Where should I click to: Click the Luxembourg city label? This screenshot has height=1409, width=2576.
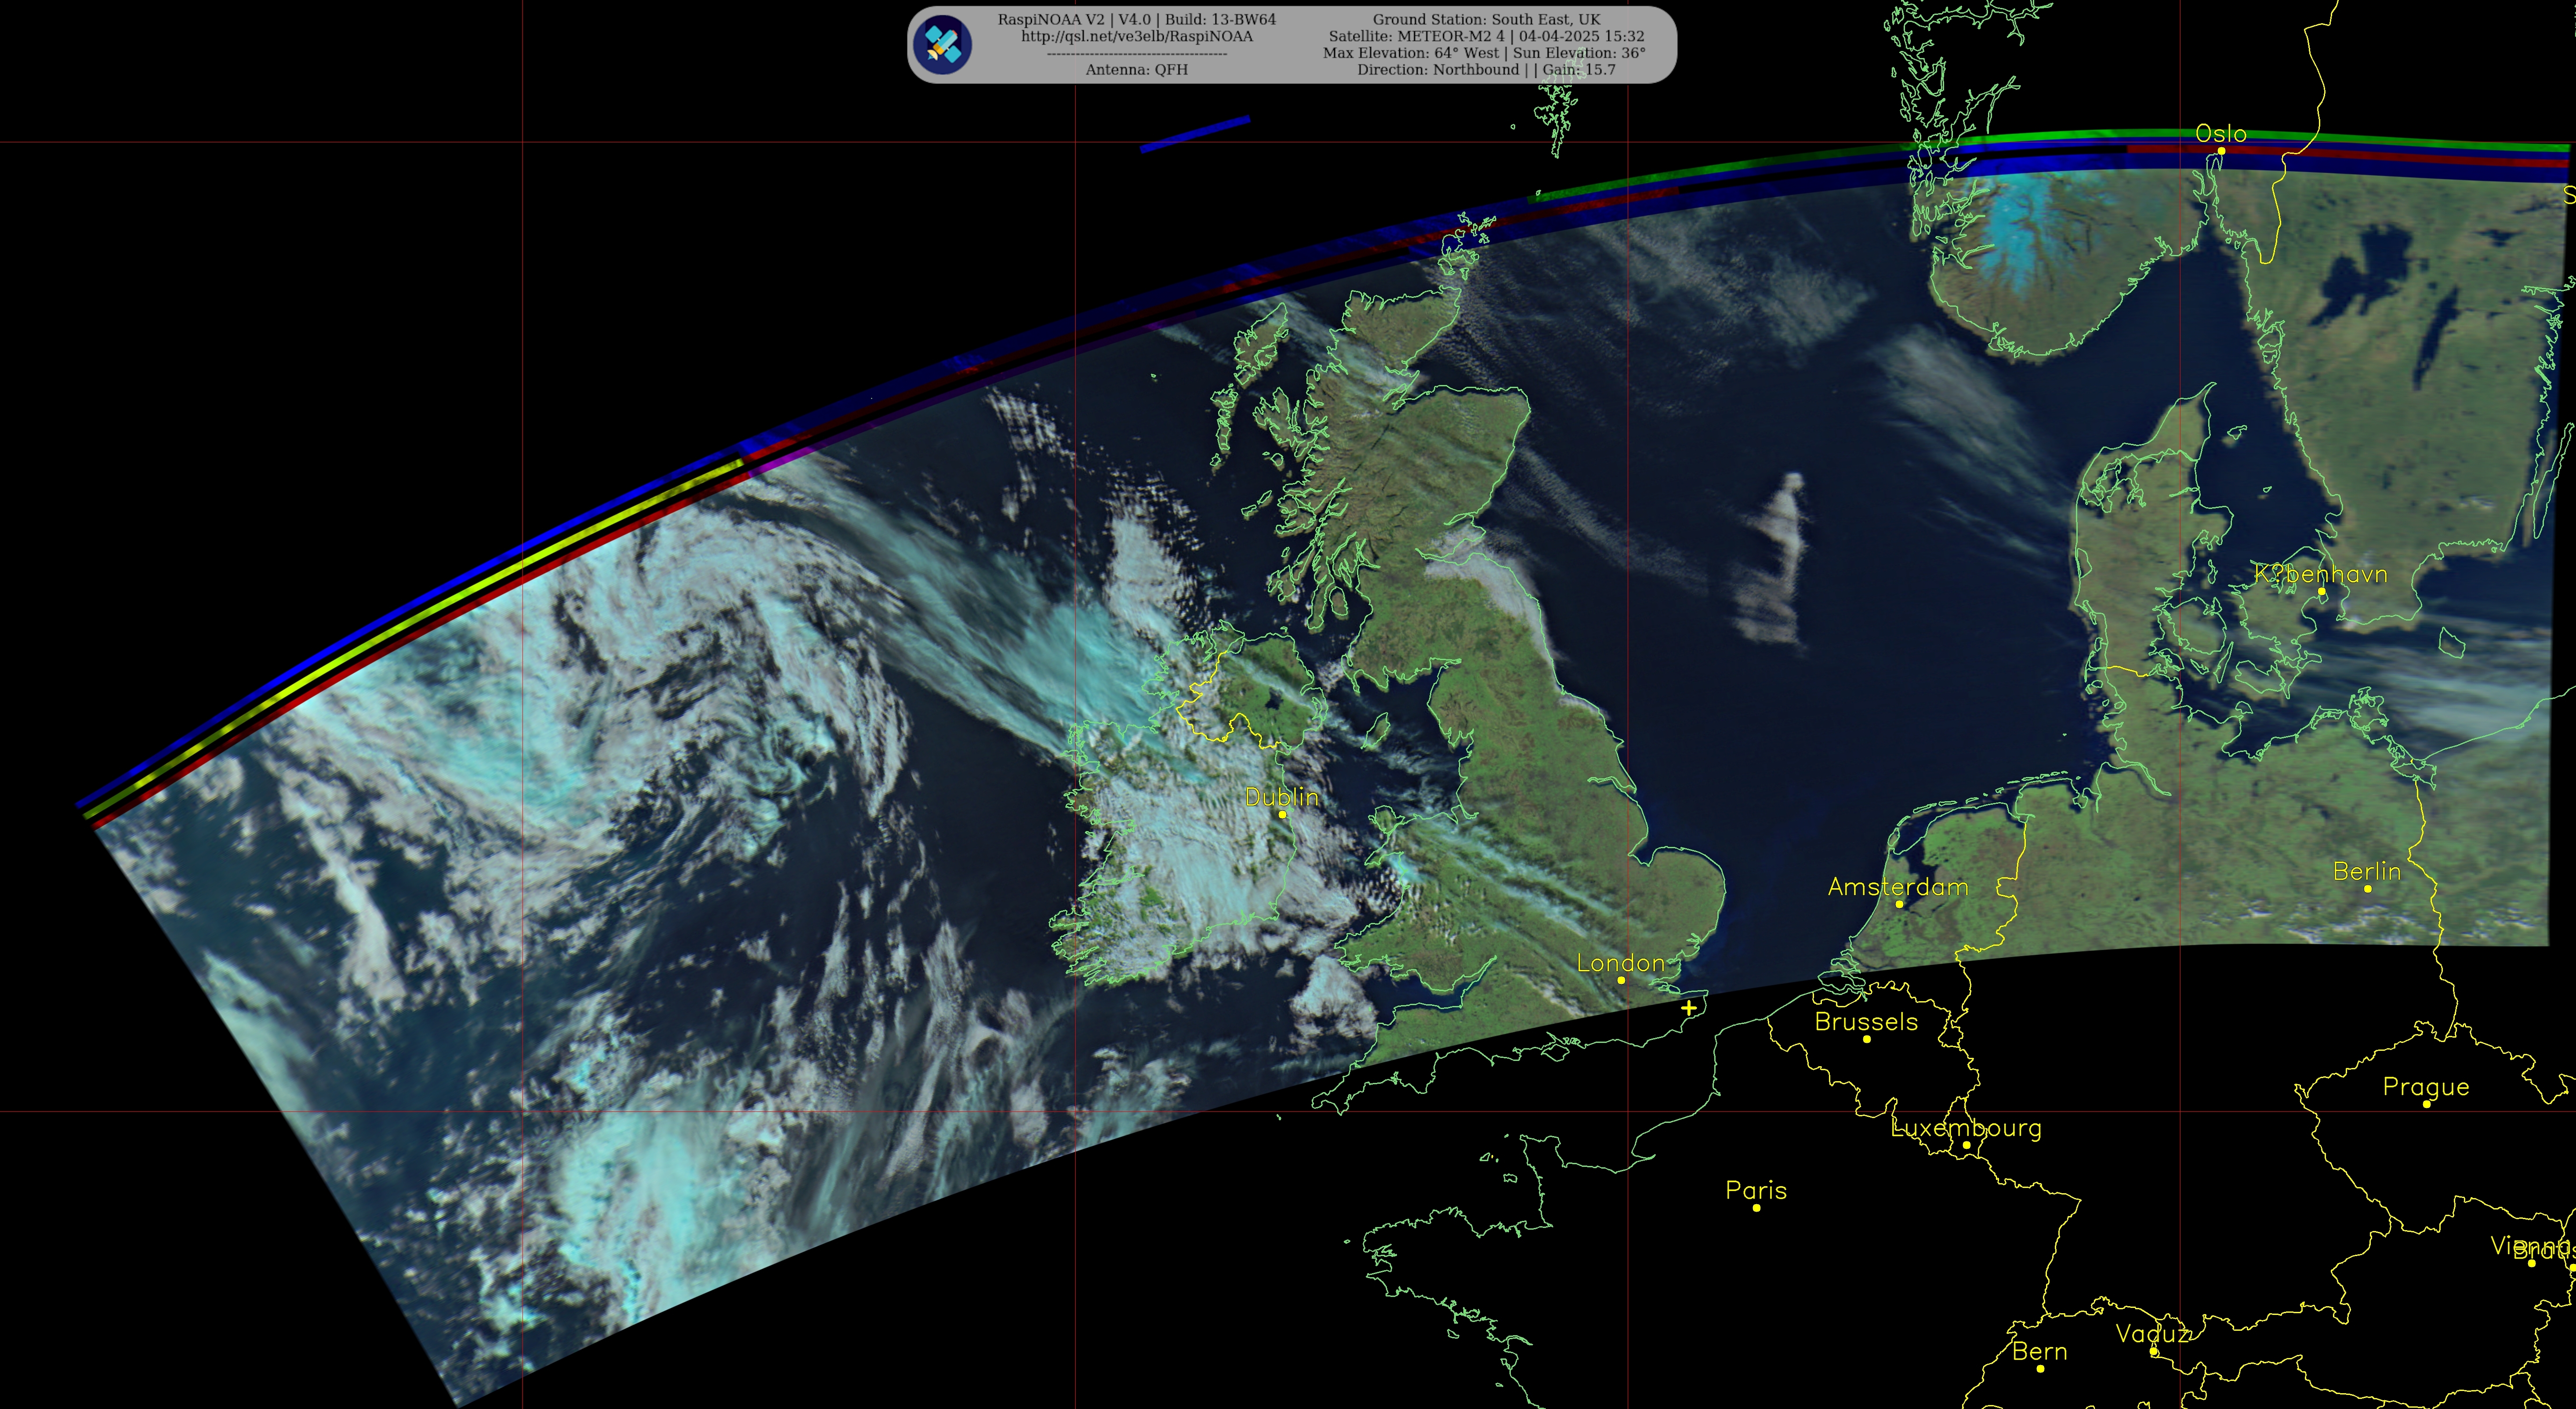point(1965,1128)
